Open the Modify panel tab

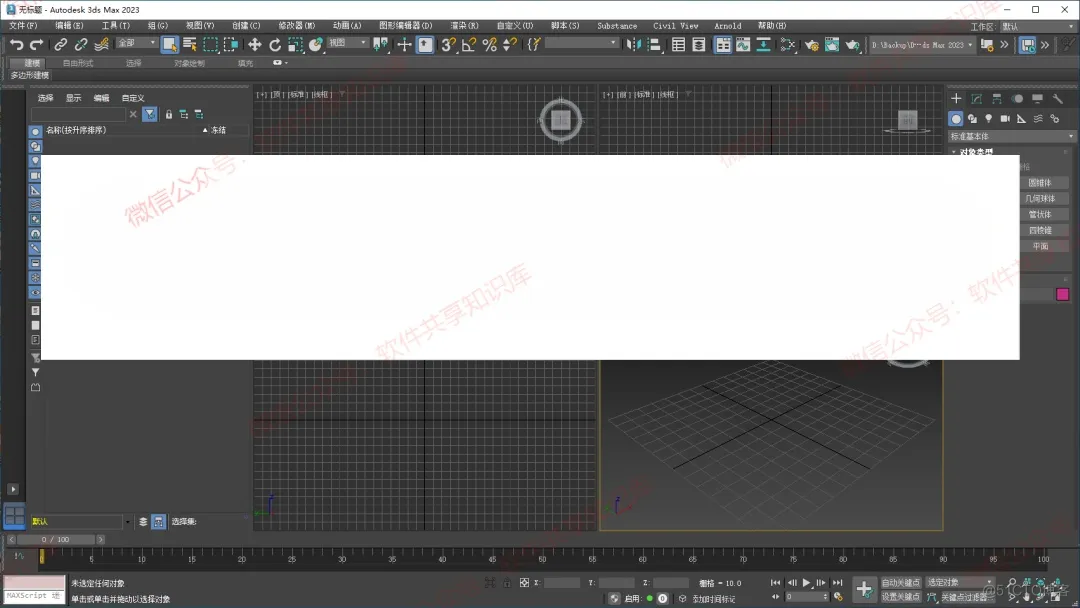pyautogui.click(x=976, y=98)
